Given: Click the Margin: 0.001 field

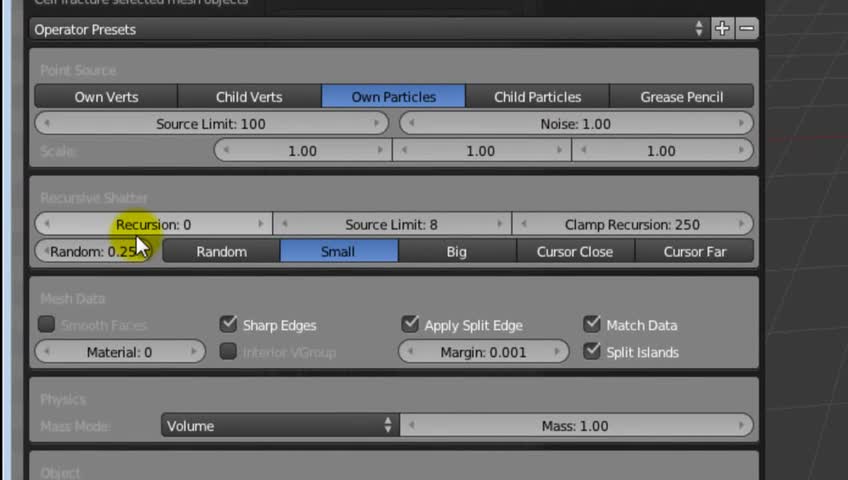Looking at the screenshot, I should 483,352.
